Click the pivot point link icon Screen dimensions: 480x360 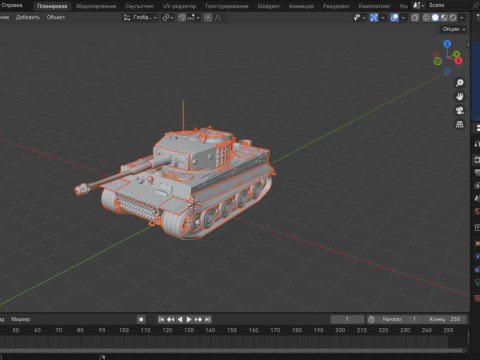(166, 18)
